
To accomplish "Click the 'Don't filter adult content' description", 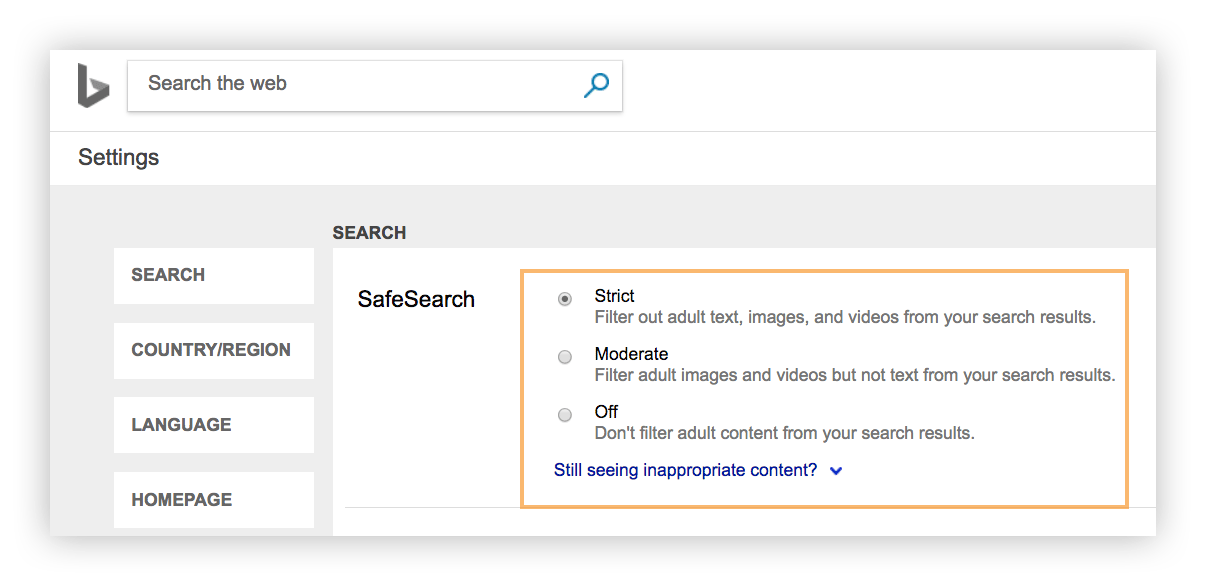I will coord(784,434).
